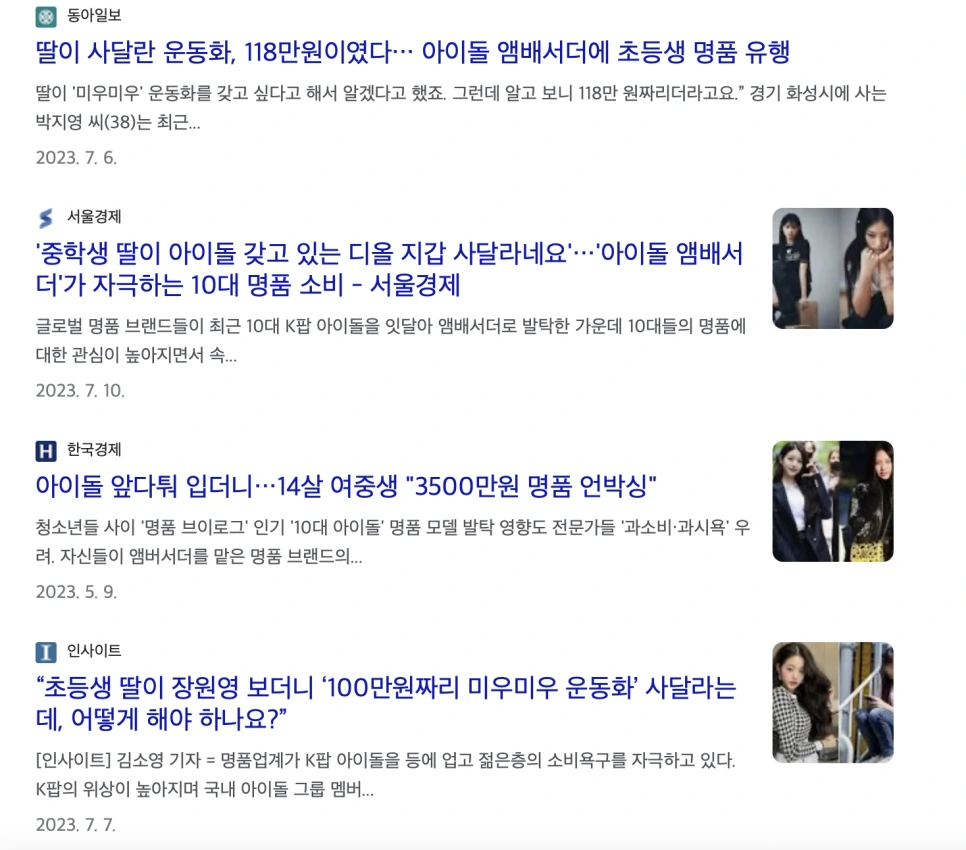Click the 한국경제 H logo icon
This screenshot has height=850, width=966.
(46, 451)
